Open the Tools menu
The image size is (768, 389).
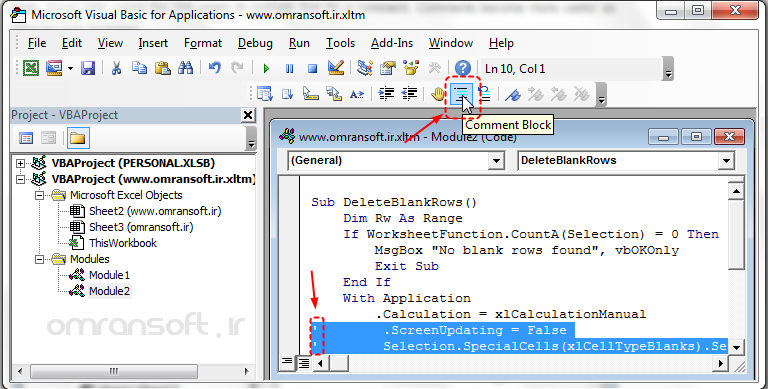(x=340, y=43)
